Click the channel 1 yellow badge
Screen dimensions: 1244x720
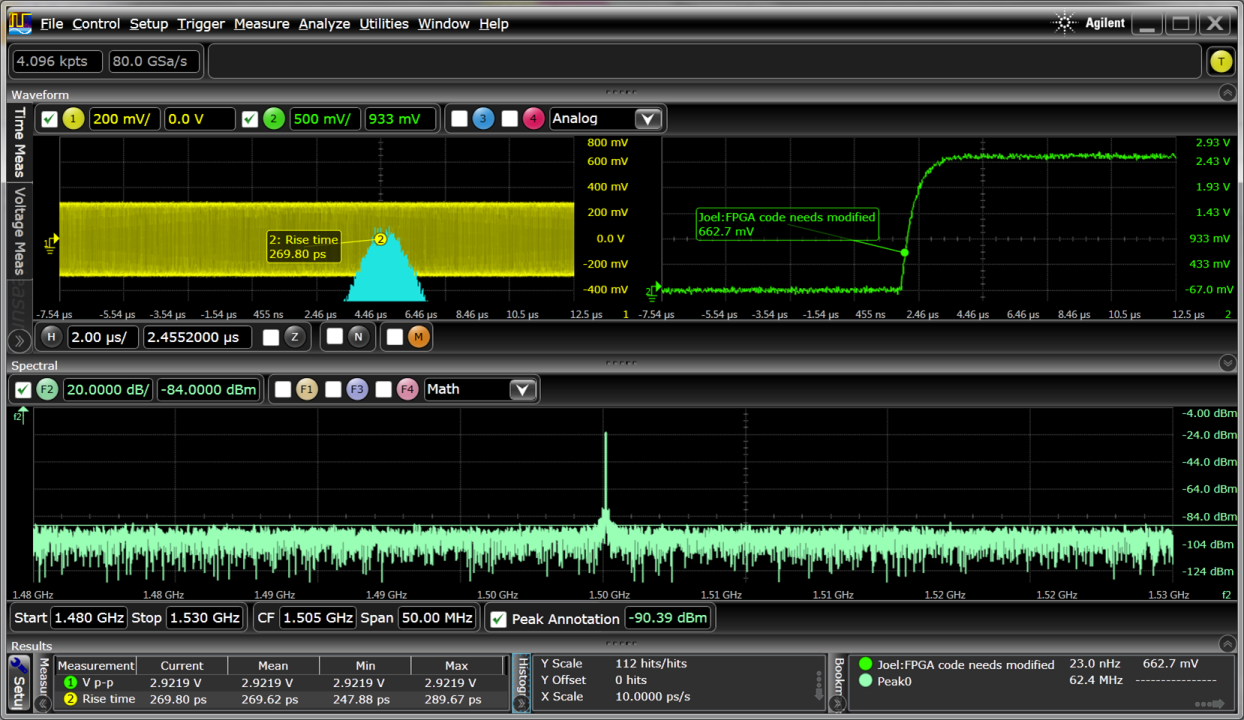pos(73,119)
